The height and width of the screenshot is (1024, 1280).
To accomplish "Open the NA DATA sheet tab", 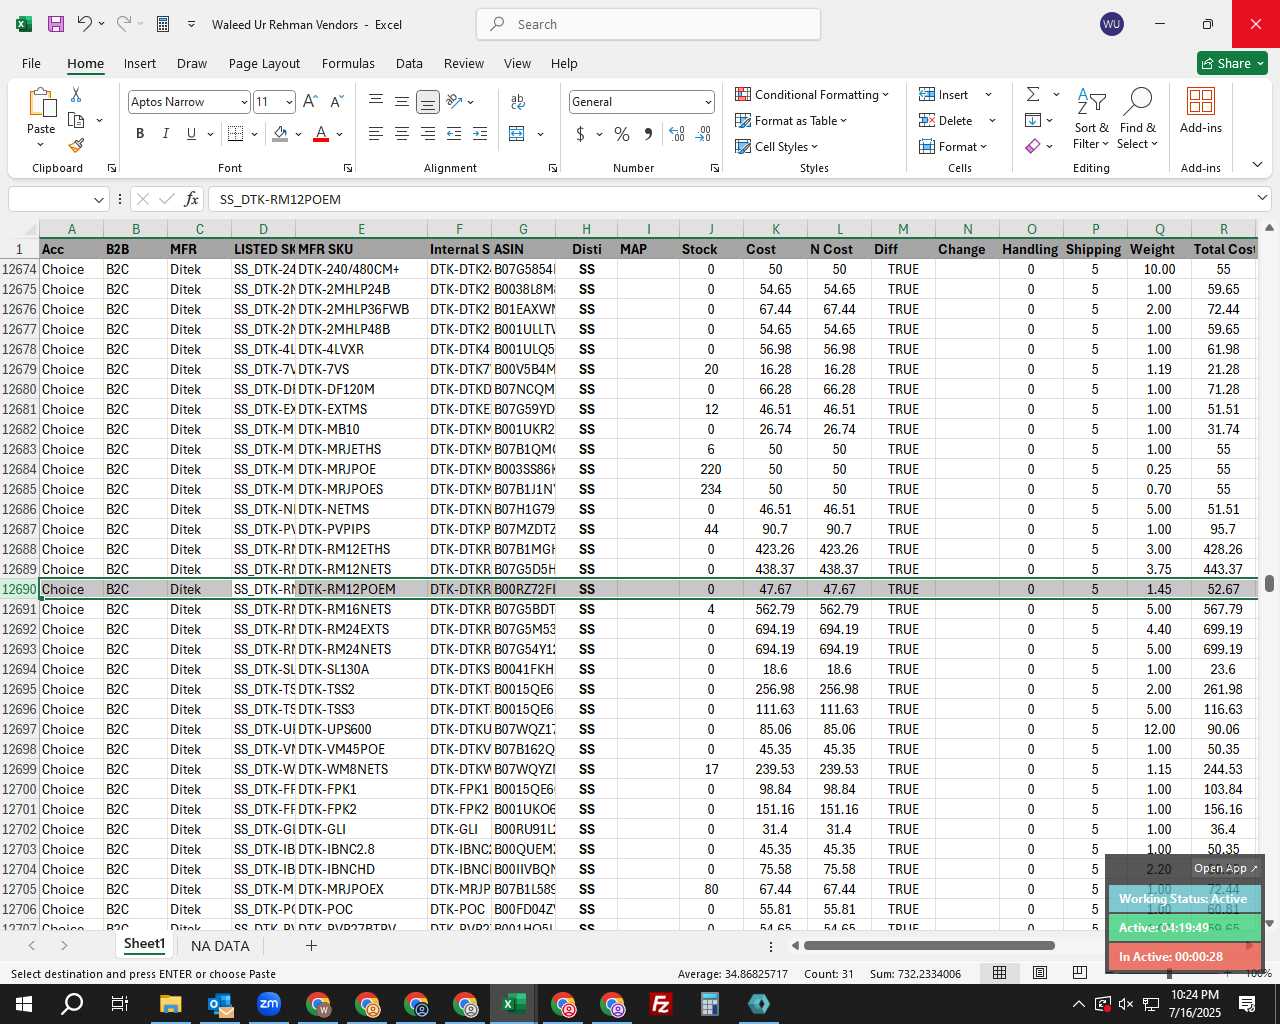I will click(220, 945).
